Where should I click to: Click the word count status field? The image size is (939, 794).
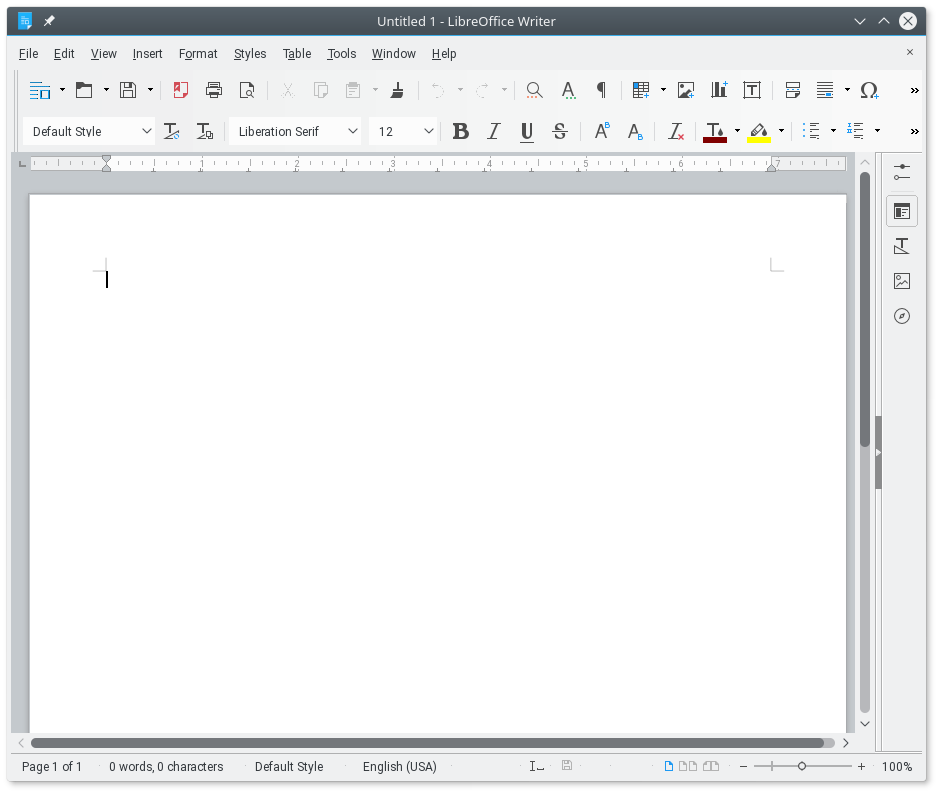(166, 767)
